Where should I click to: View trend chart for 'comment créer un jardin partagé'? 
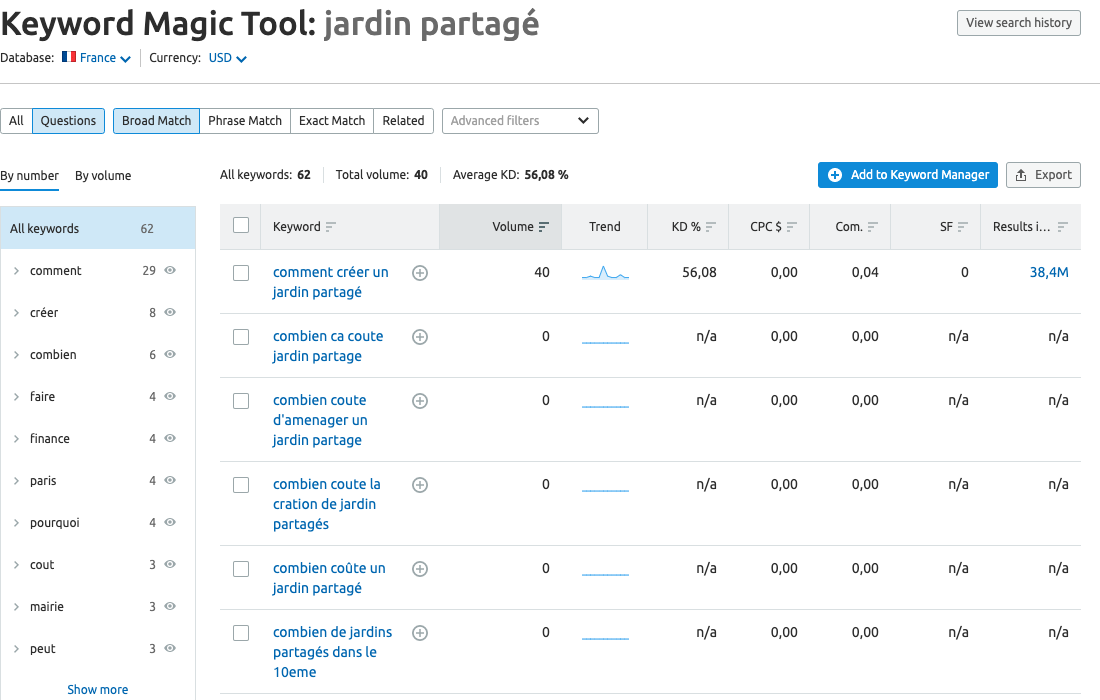605,273
